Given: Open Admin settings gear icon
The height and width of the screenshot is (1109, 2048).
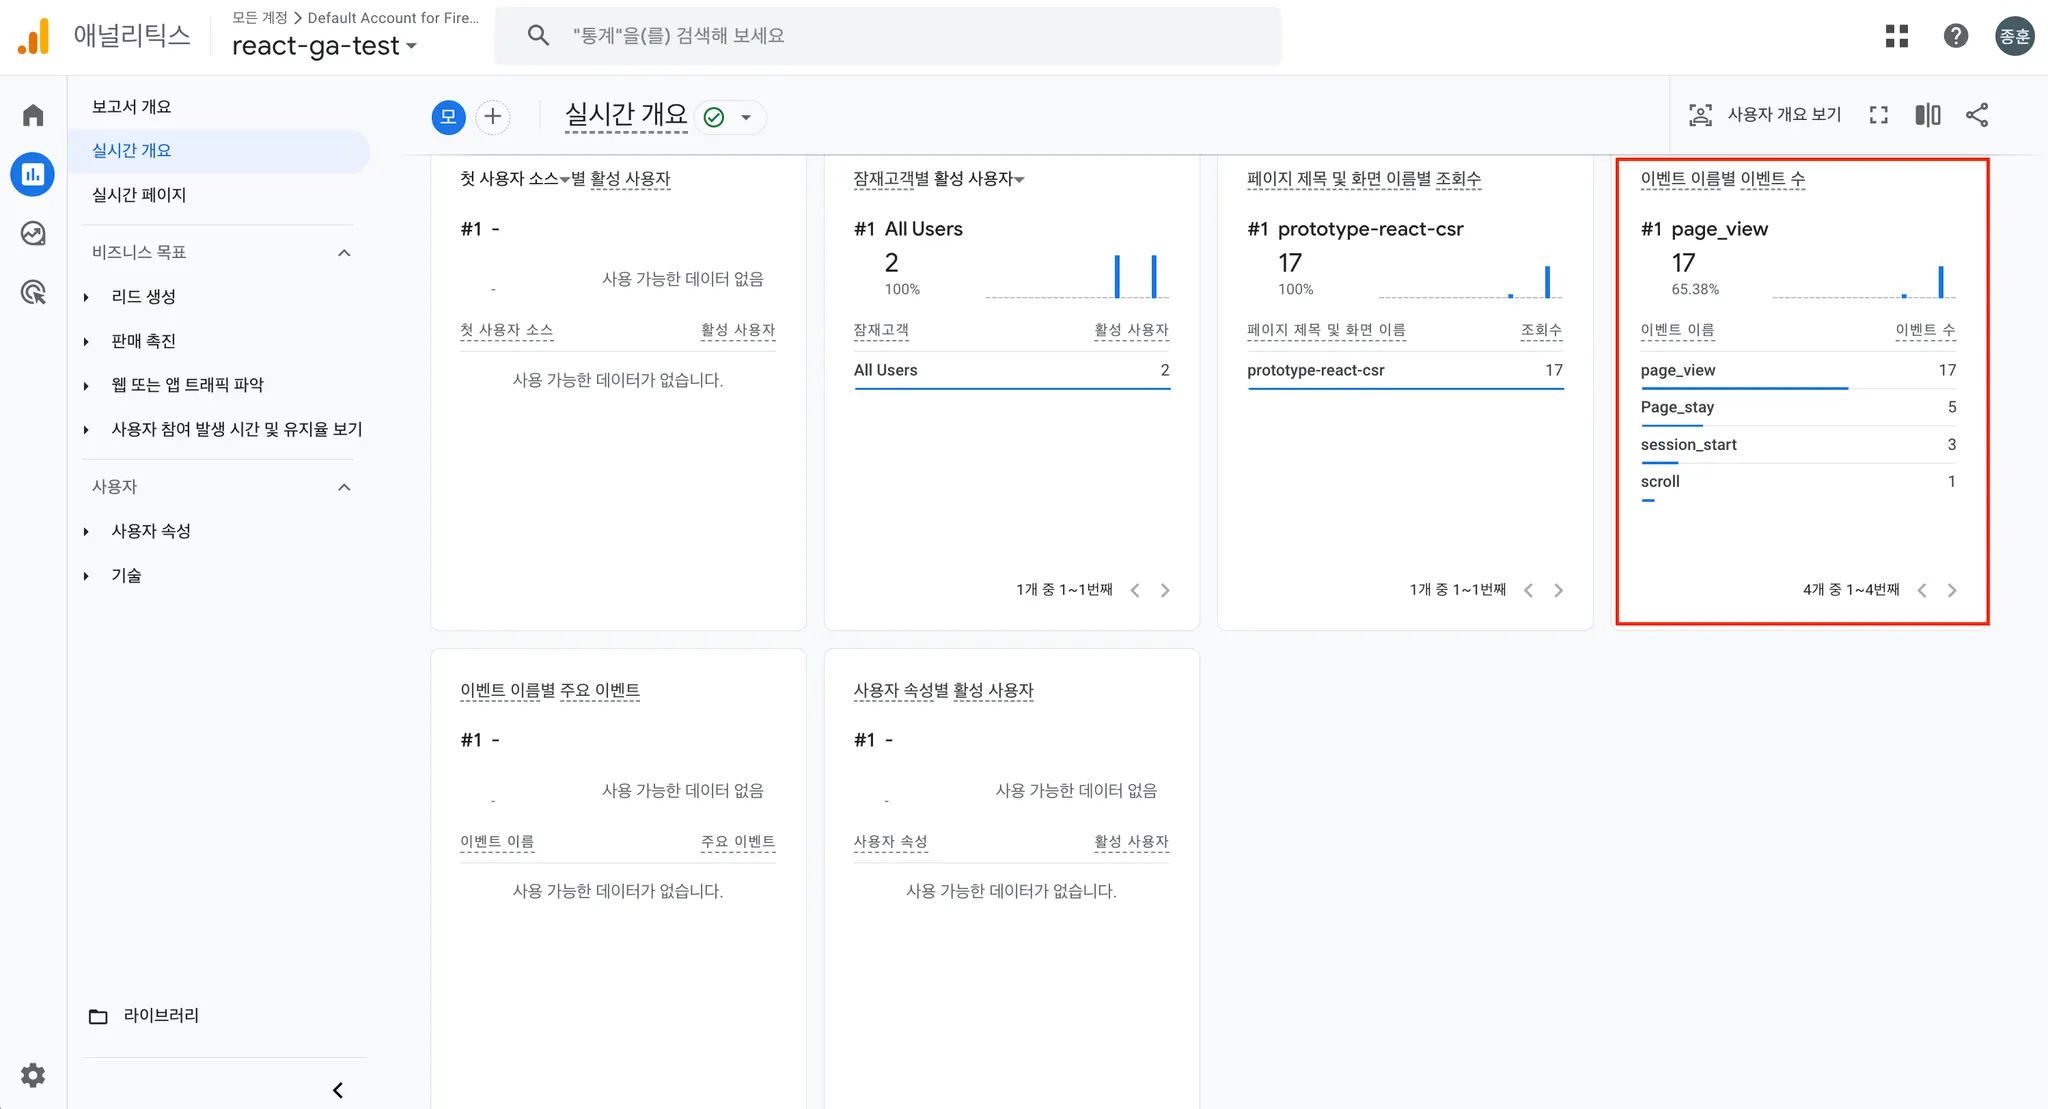Looking at the screenshot, I should [33, 1075].
